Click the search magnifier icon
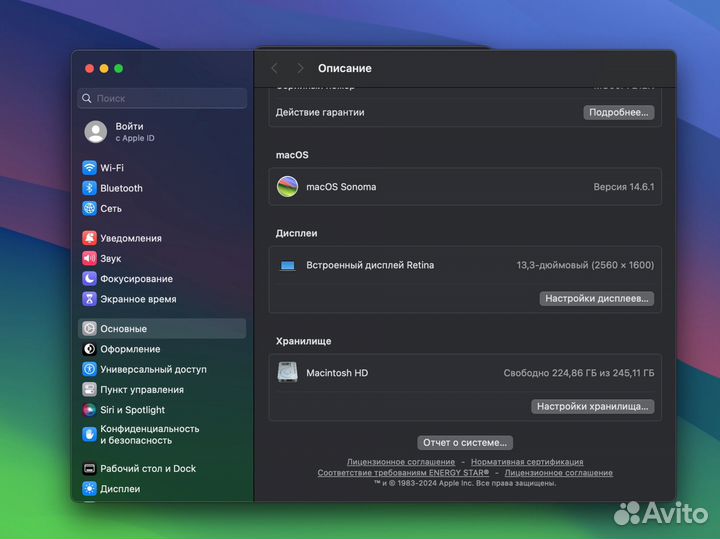This screenshot has width=720, height=539. click(87, 98)
